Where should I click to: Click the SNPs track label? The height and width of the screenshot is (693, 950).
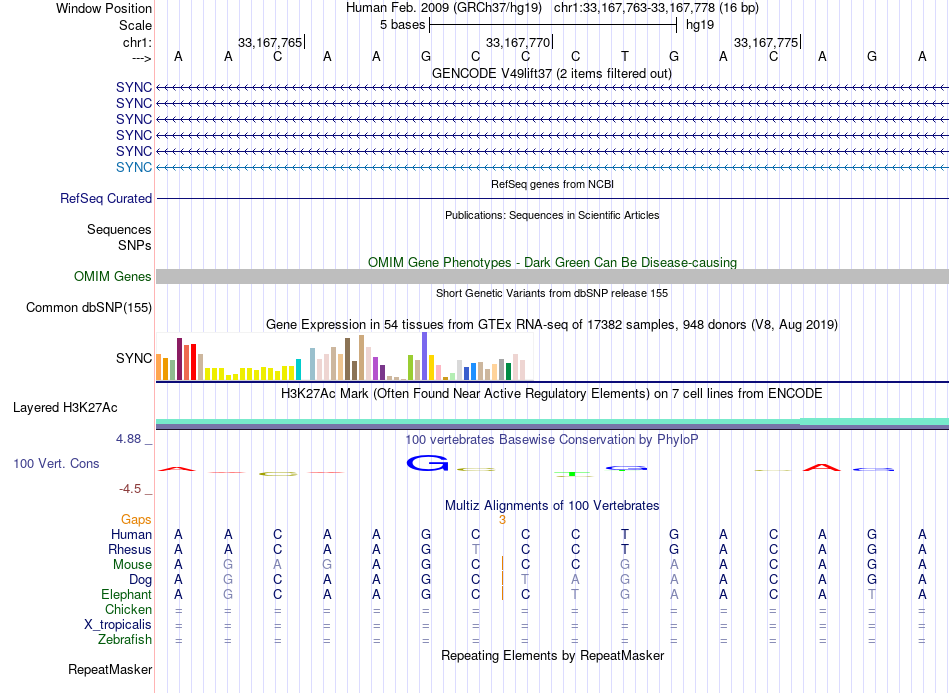pos(135,245)
